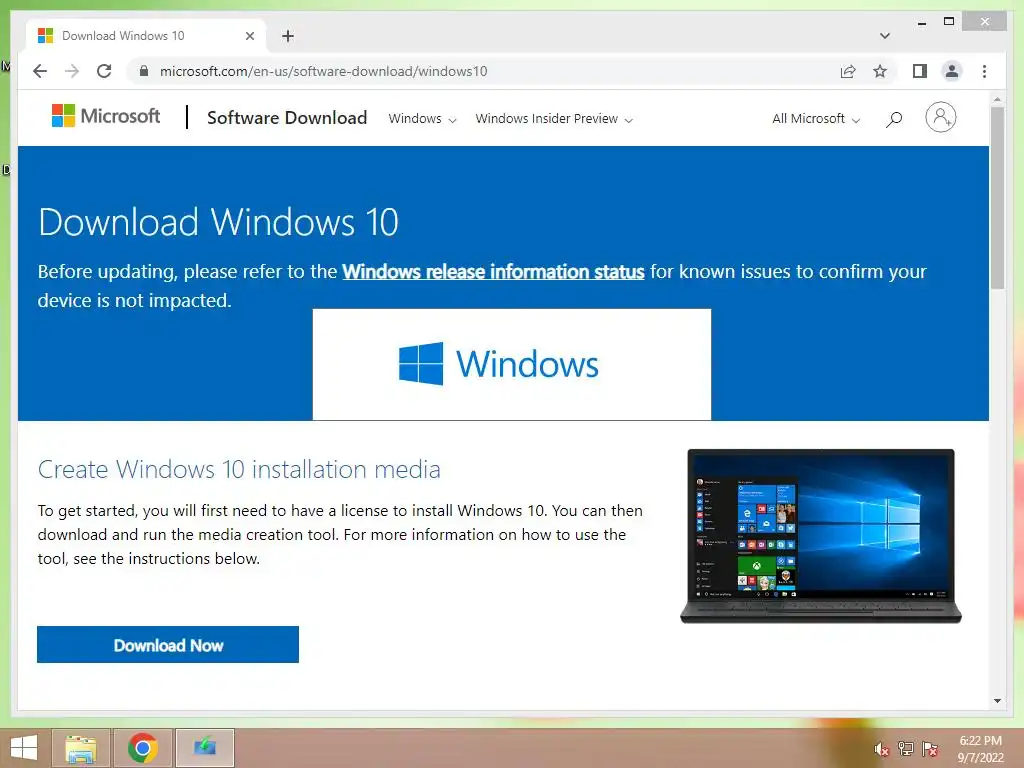Open a new tab with the plus icon
1024x768 pixels.
288,36
